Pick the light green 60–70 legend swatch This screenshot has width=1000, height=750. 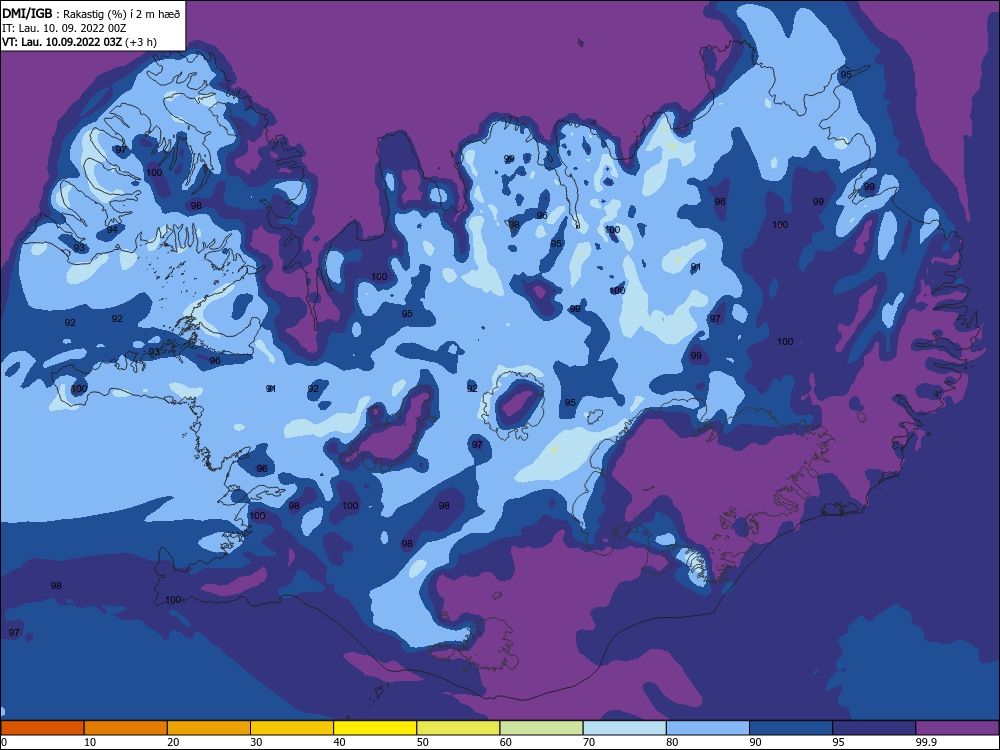coord(541,728)
